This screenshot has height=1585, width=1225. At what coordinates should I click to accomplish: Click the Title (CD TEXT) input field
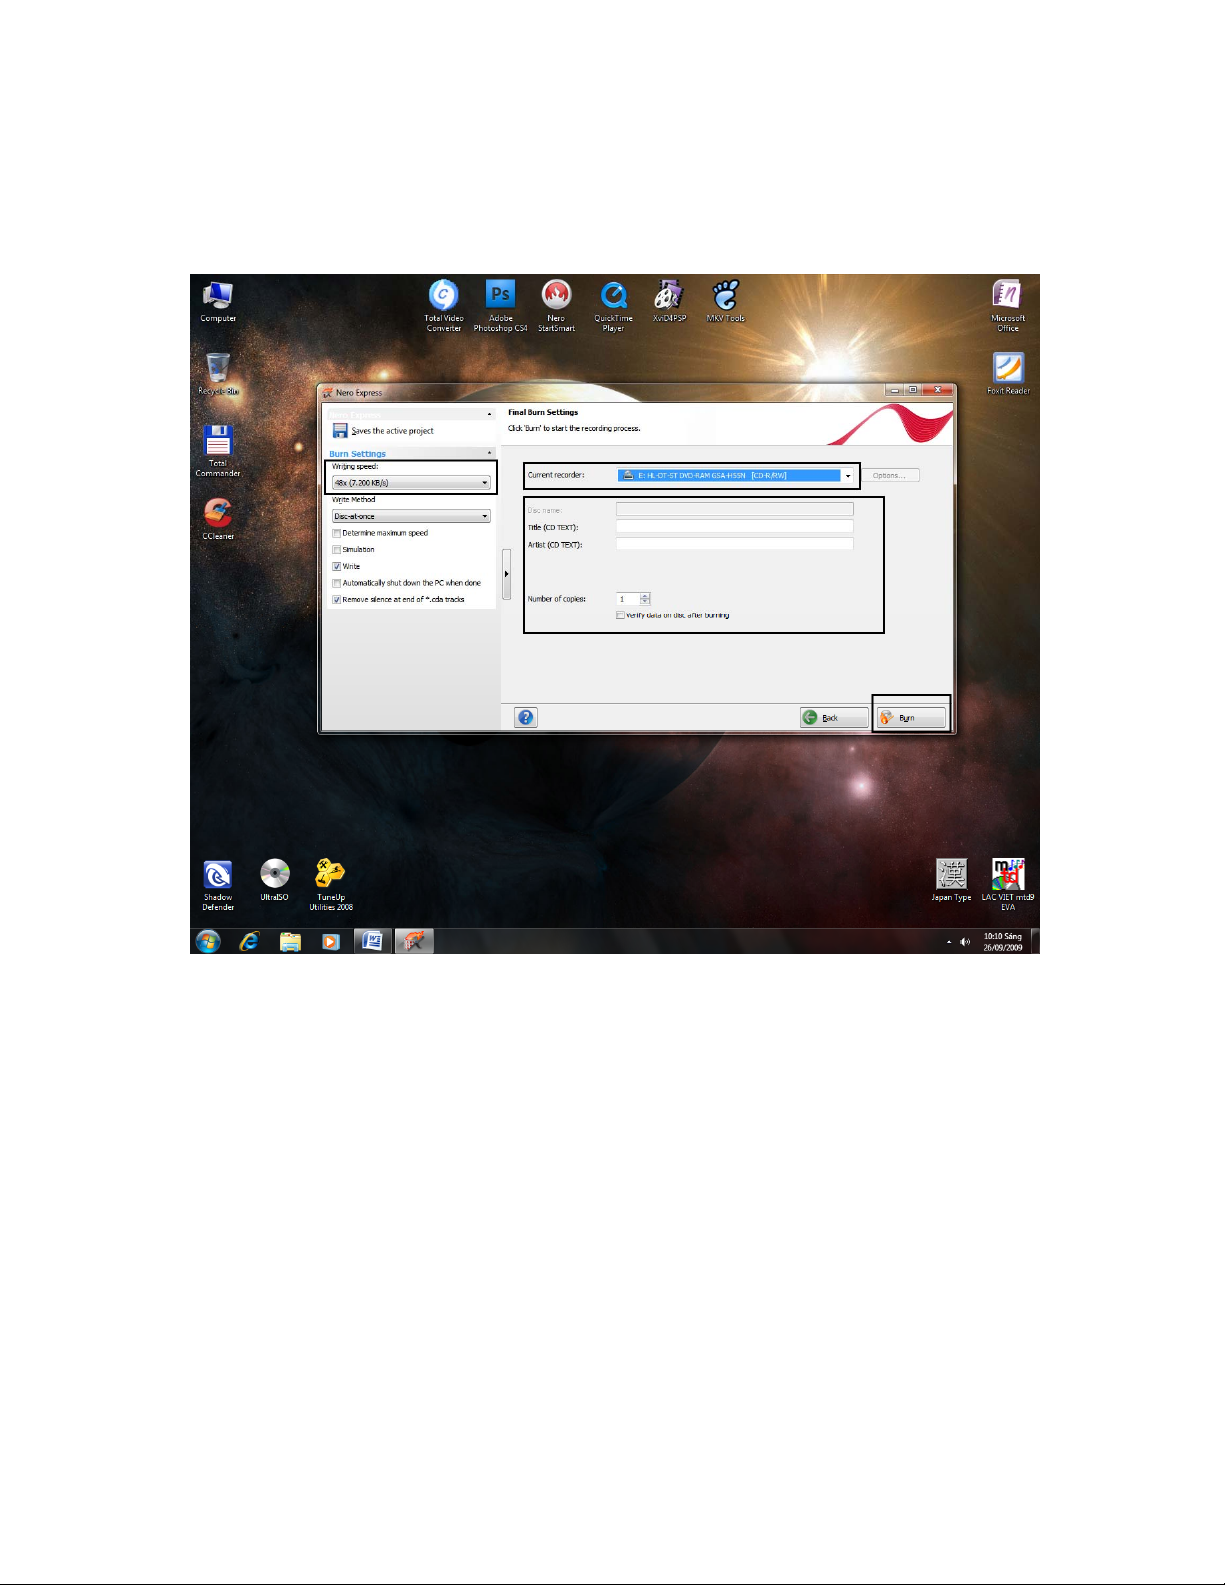[x=734, y=527]
